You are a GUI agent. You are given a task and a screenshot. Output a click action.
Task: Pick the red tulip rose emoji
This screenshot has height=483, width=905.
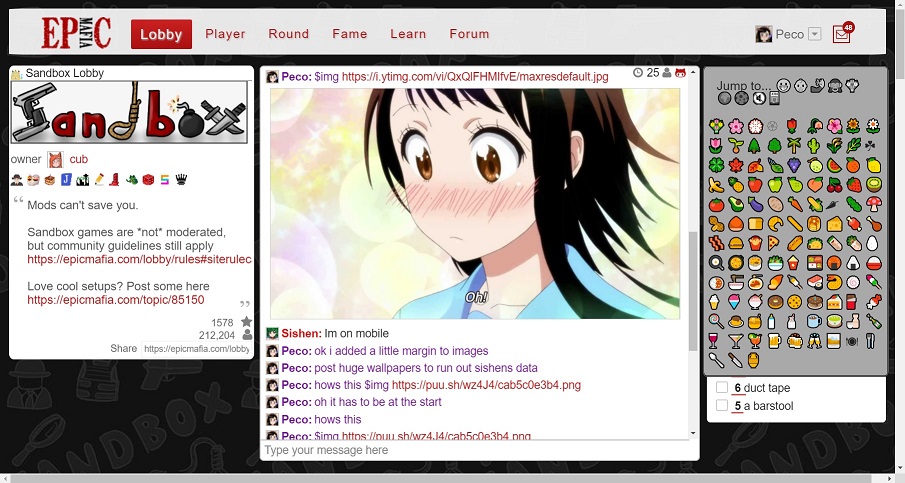pyautogui.click(x=792, y=125)
